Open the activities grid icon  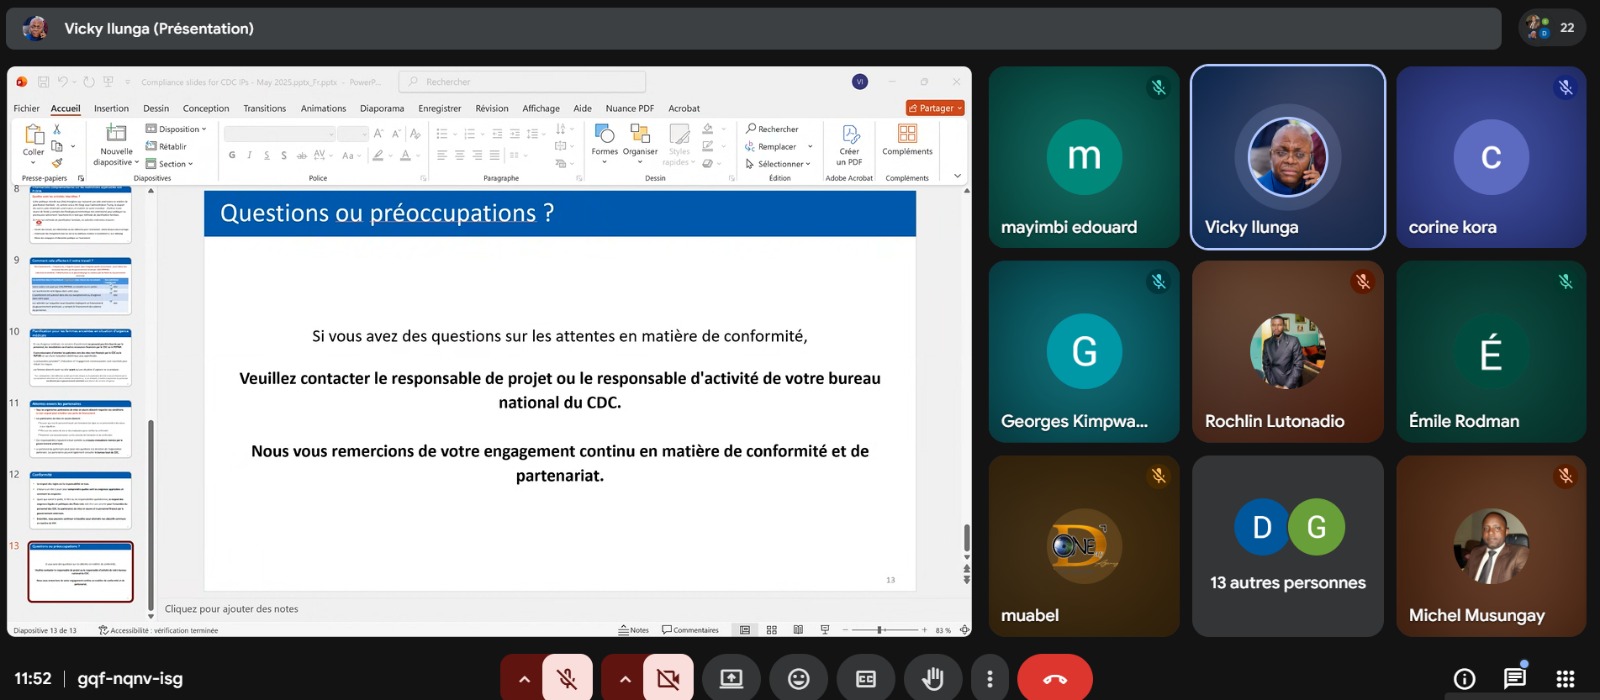coord(1565,679)
